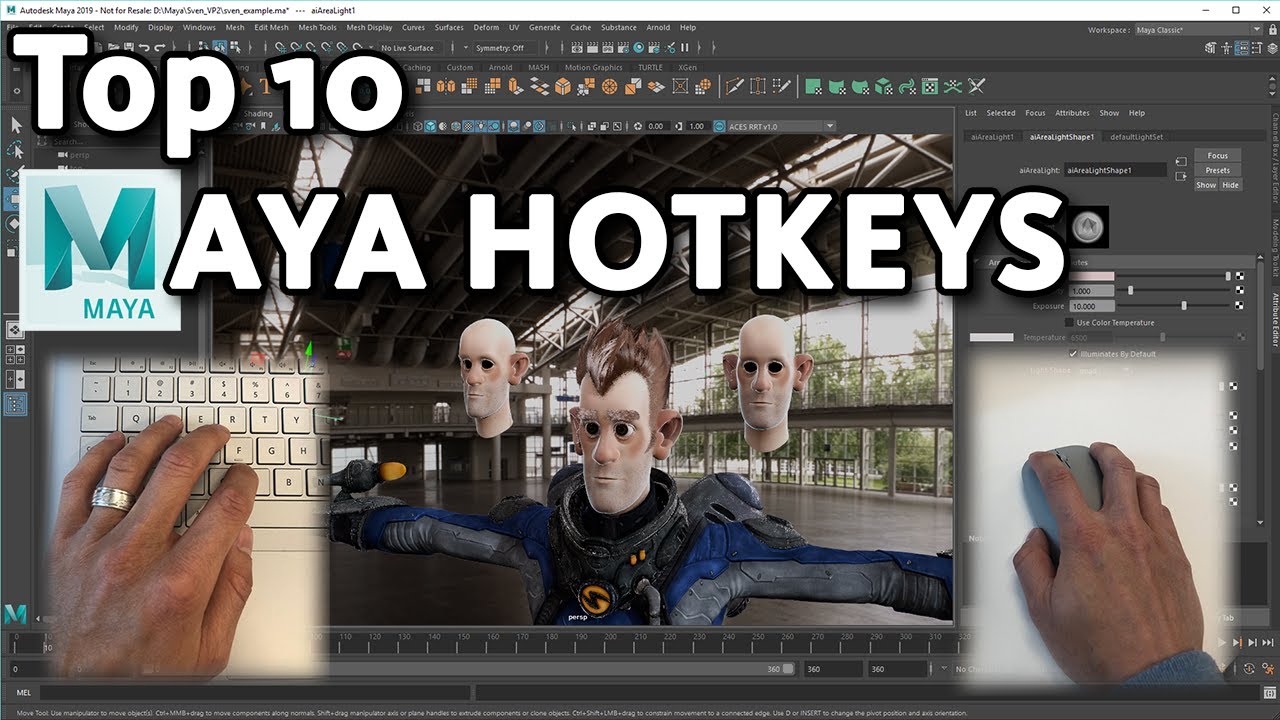Click the input connection arrow icon beside Focus
This screenshot has width=1280, height=720.
(x=1181, y=160)
